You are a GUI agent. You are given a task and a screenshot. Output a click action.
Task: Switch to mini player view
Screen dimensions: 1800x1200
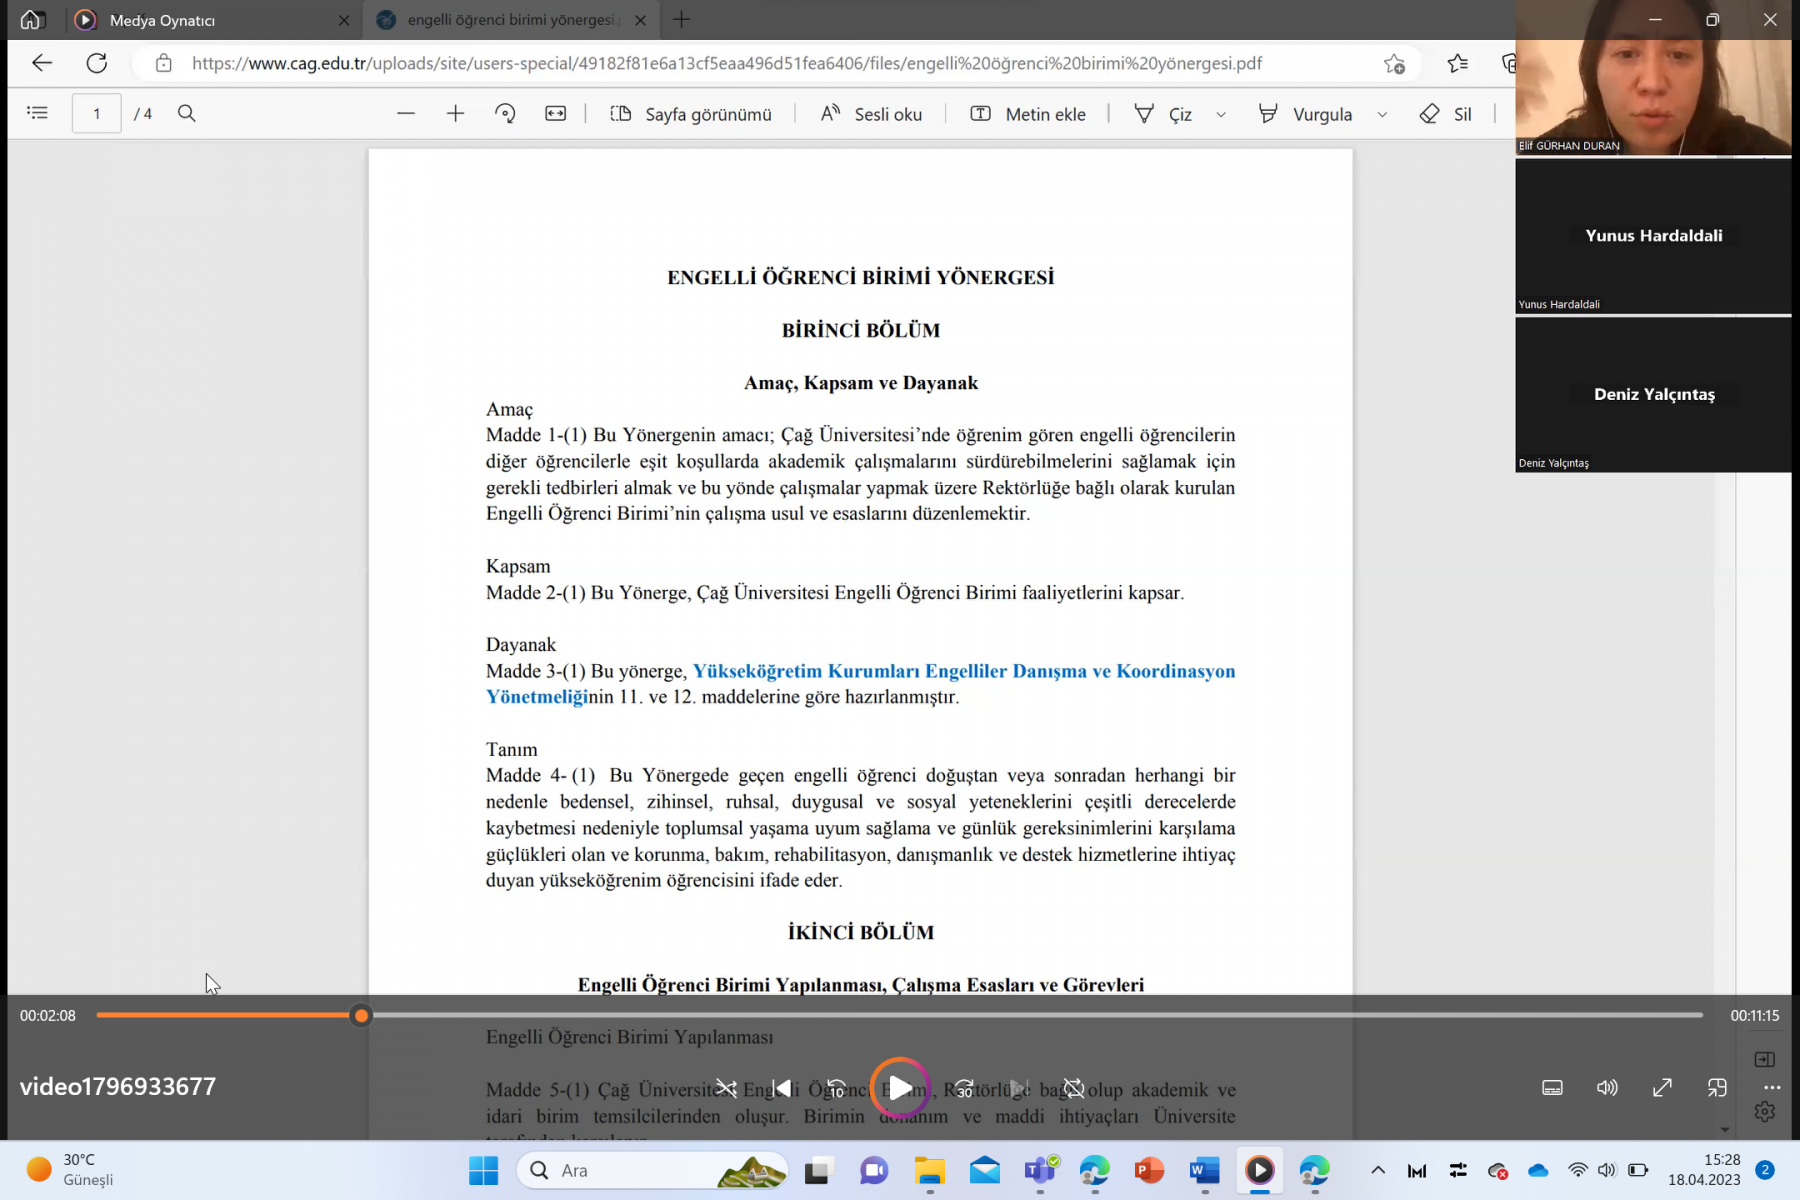coord(1717,1087)
